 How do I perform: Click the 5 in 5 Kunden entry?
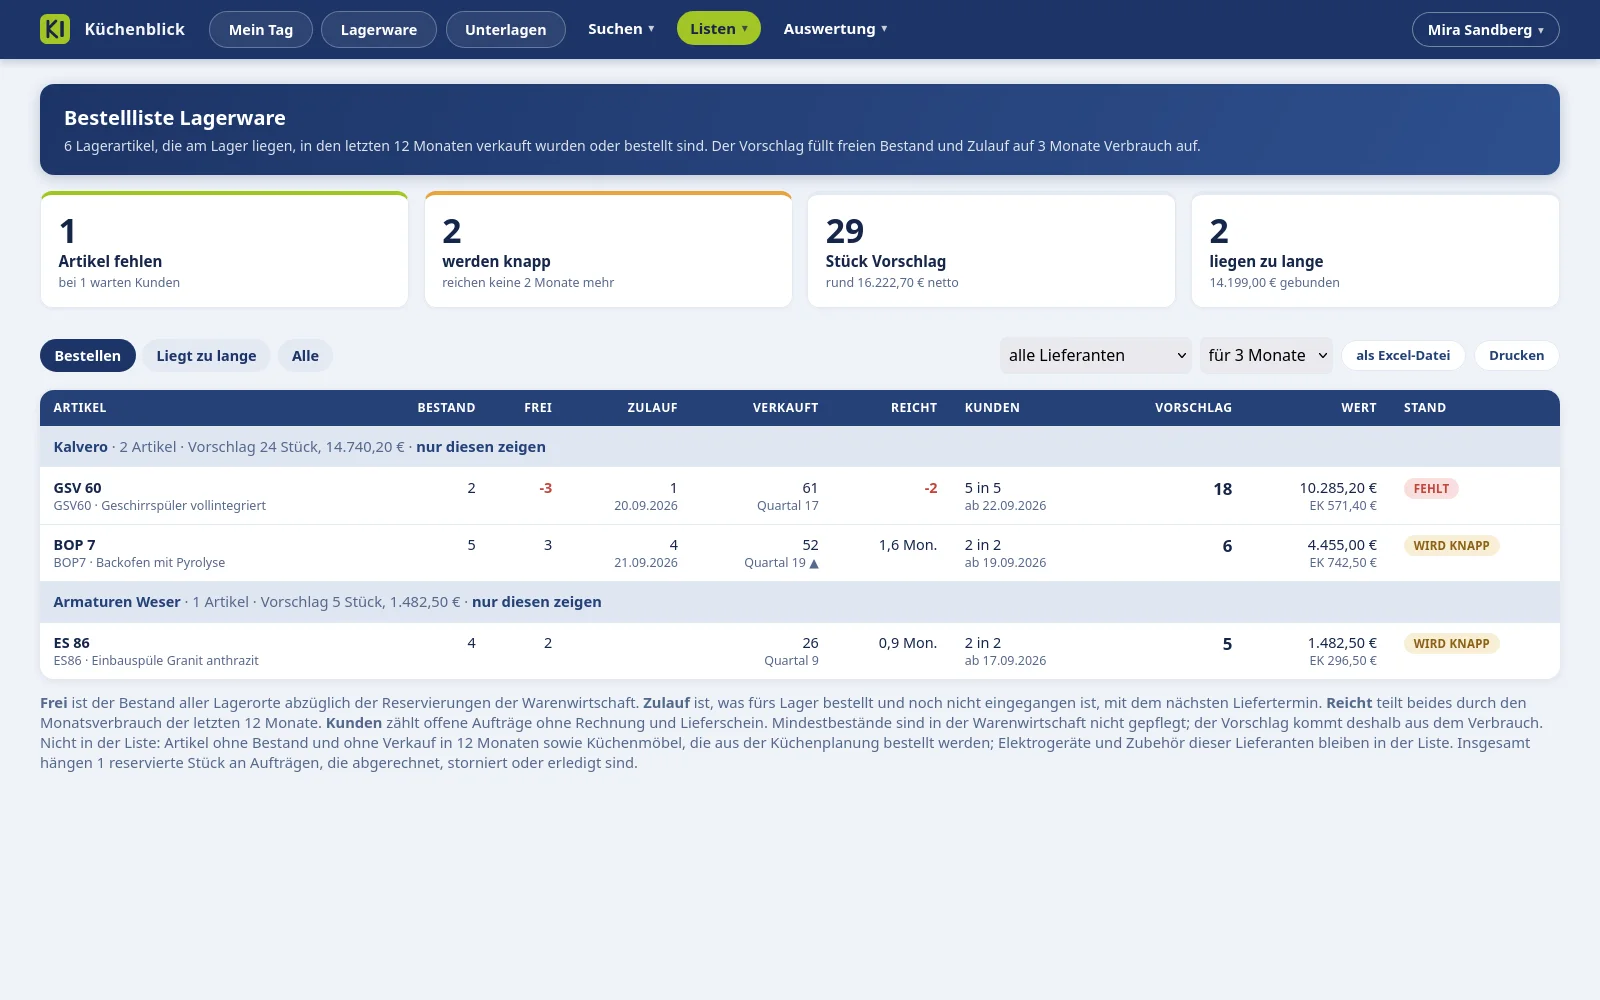point(983,488)
